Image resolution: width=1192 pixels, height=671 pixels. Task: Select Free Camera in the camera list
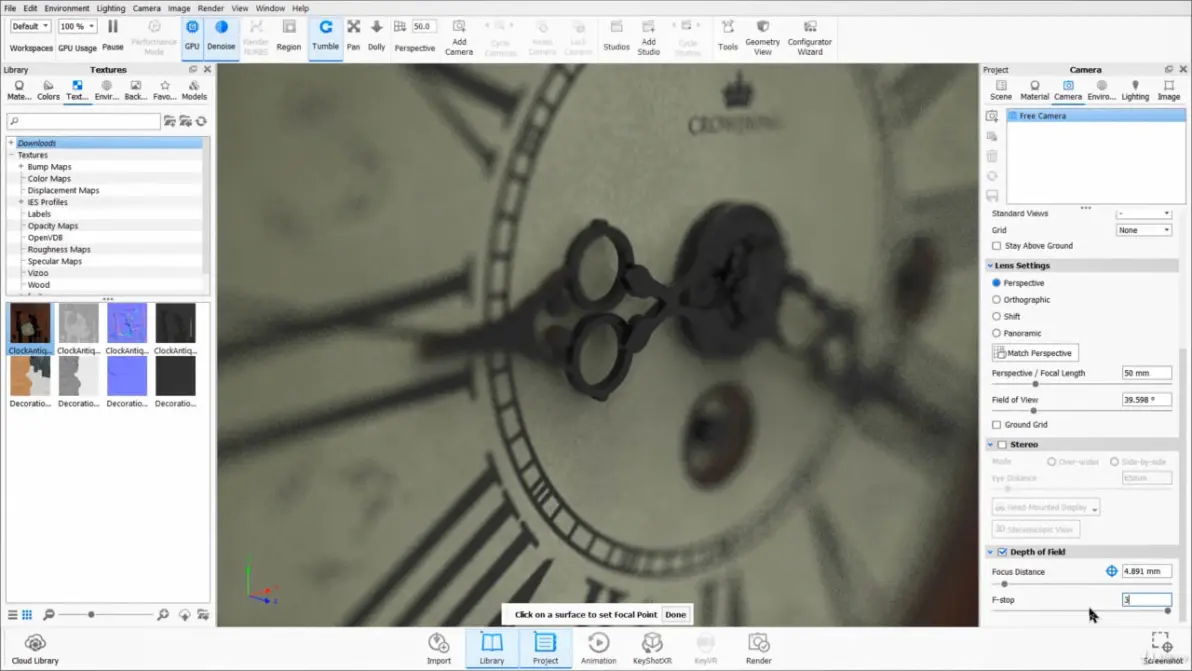pyautogui.click(x=1095, y=116)
